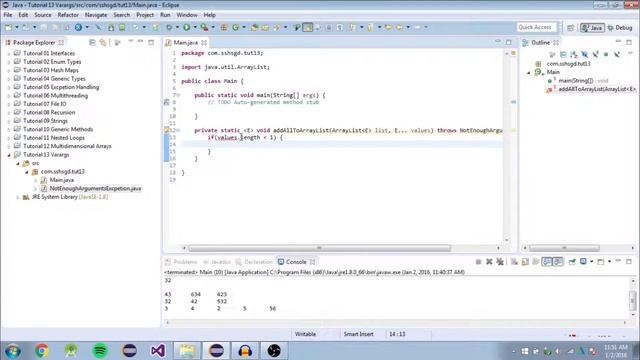Click the New Java Package icon

click(224, 27)
